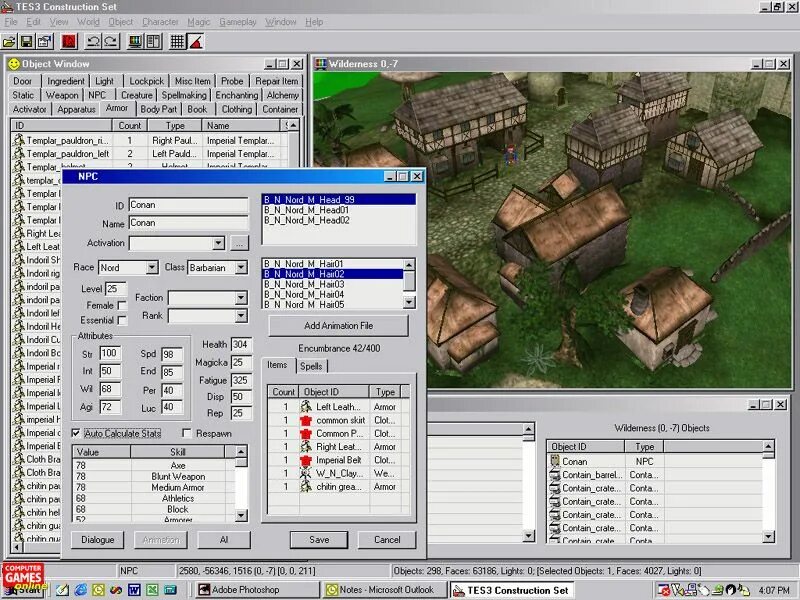Viewport: 800px width, 600px height.
Task: Open the World menu
Action: (88, 22)
